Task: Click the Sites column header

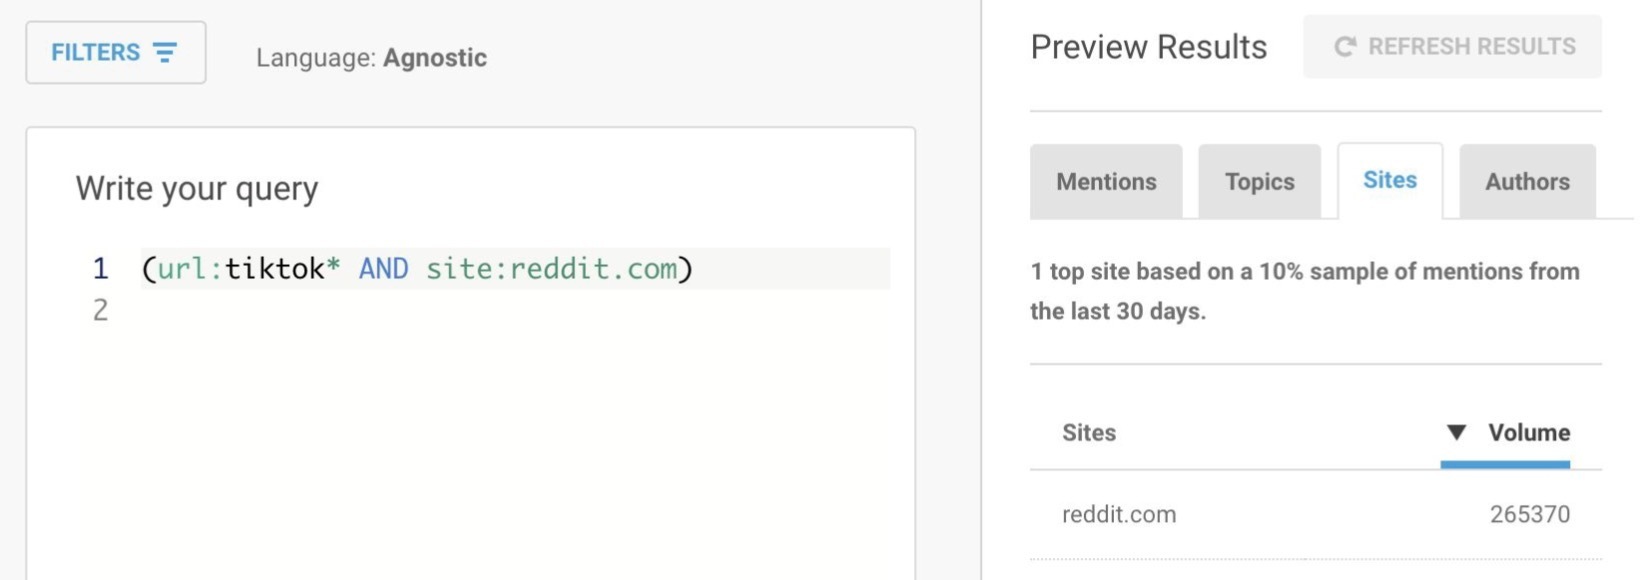Action: pyautogui.click(x=1089, y=433)
